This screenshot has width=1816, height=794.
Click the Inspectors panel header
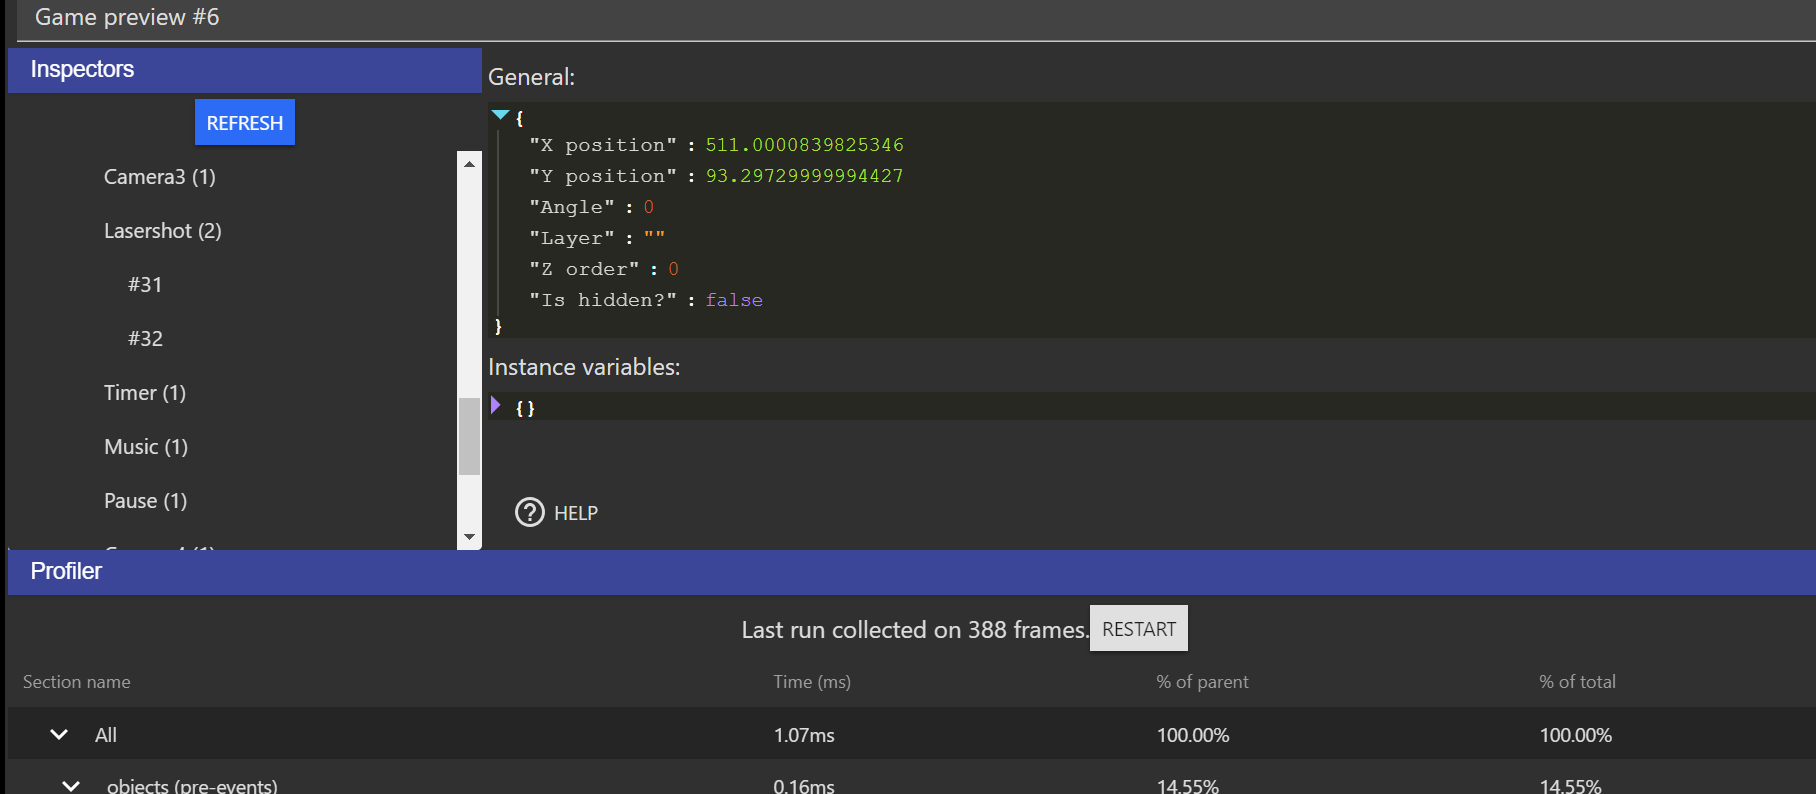(x=245, y=70)
